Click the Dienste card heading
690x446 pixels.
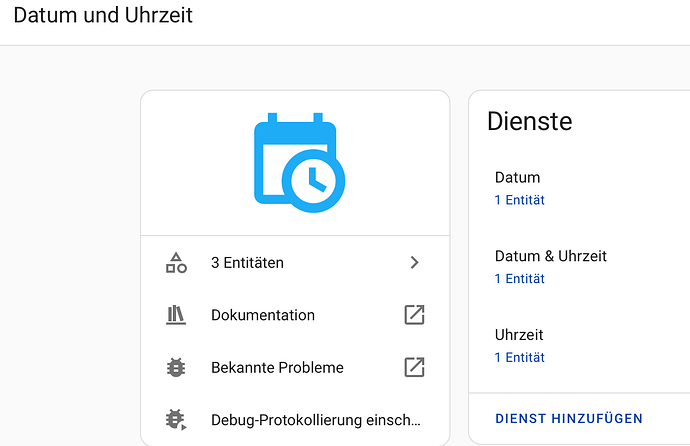click(529, 122)
